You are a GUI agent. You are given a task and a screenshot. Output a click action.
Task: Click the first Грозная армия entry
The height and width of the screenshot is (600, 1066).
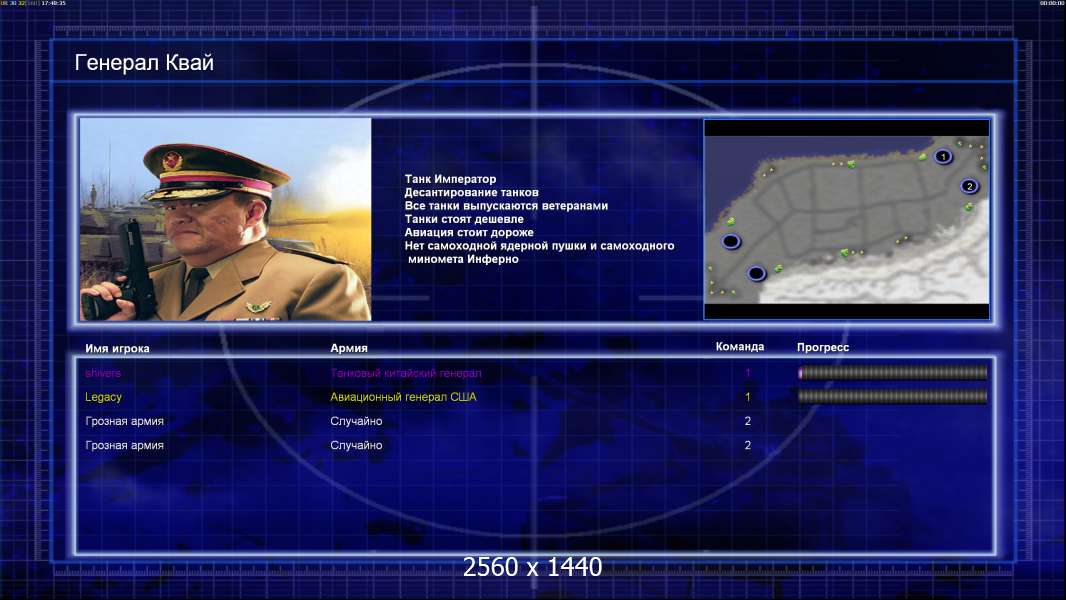tap(124, 421)
